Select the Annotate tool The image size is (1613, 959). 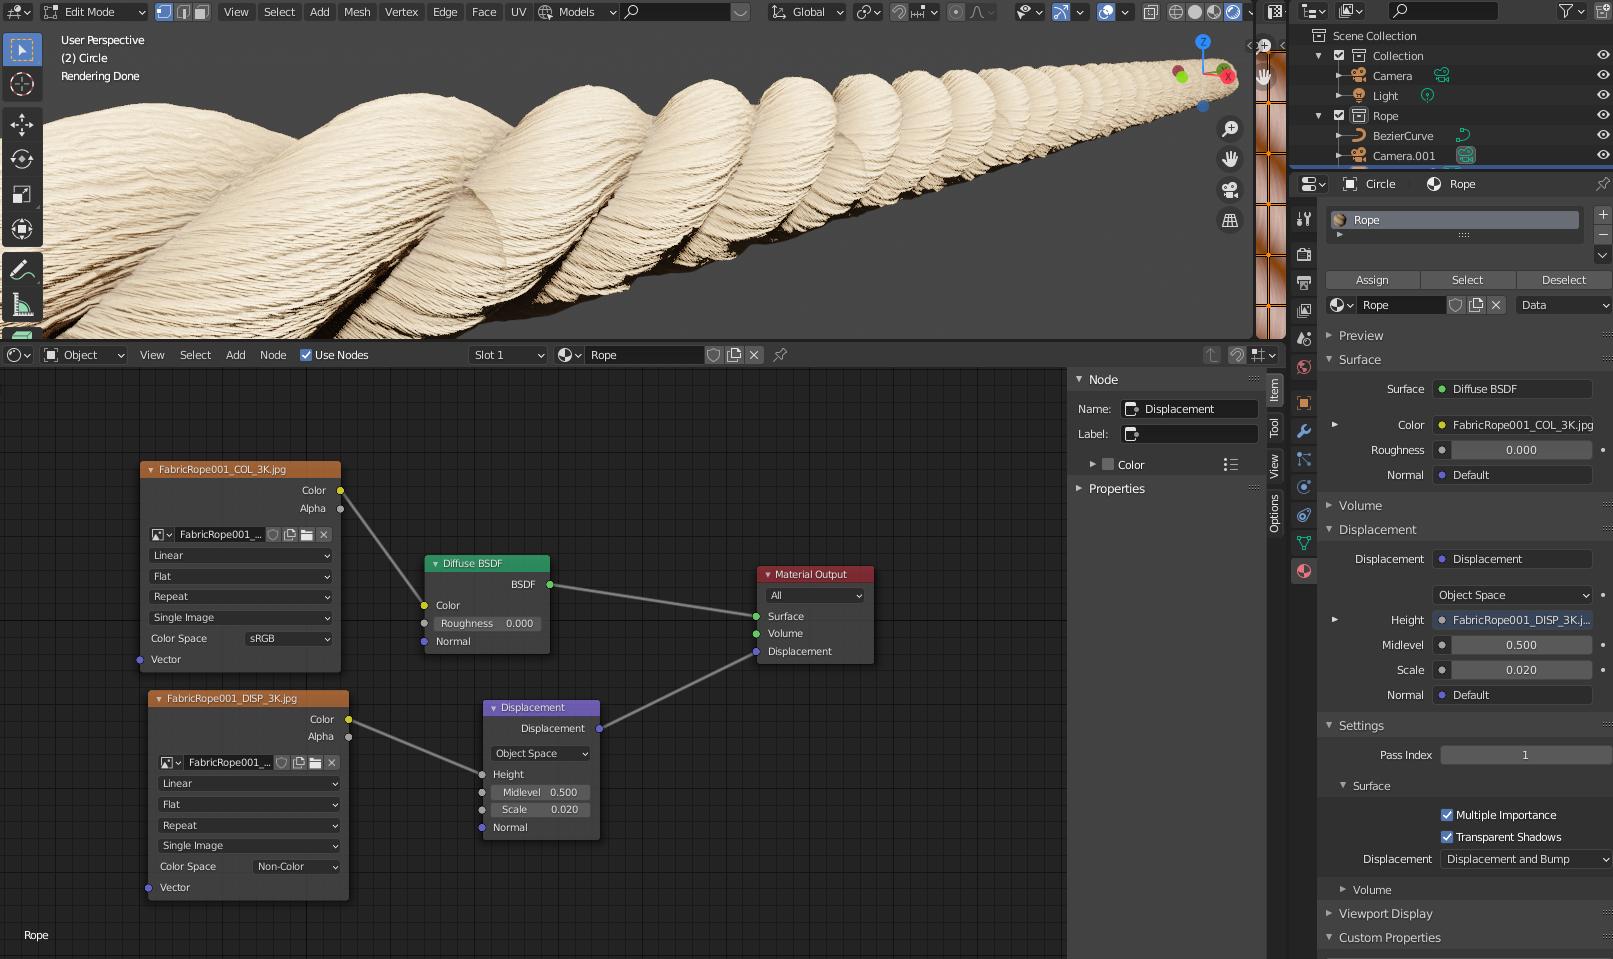coord(22,270)
